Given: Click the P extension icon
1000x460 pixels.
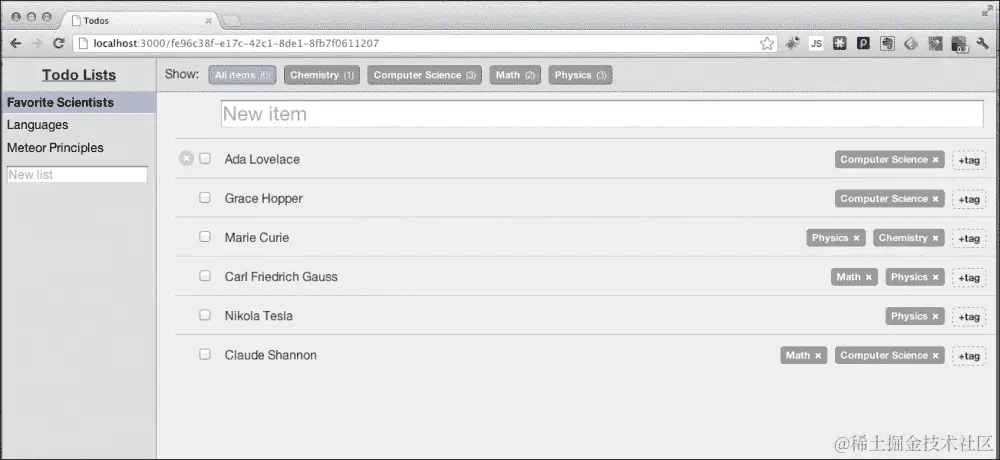Looking at the screenshot, I should pos(864,43).
